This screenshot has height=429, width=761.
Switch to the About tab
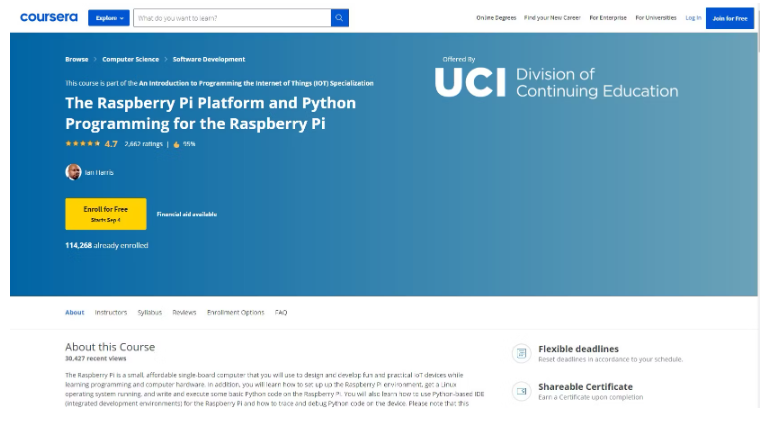pos(75,313)
